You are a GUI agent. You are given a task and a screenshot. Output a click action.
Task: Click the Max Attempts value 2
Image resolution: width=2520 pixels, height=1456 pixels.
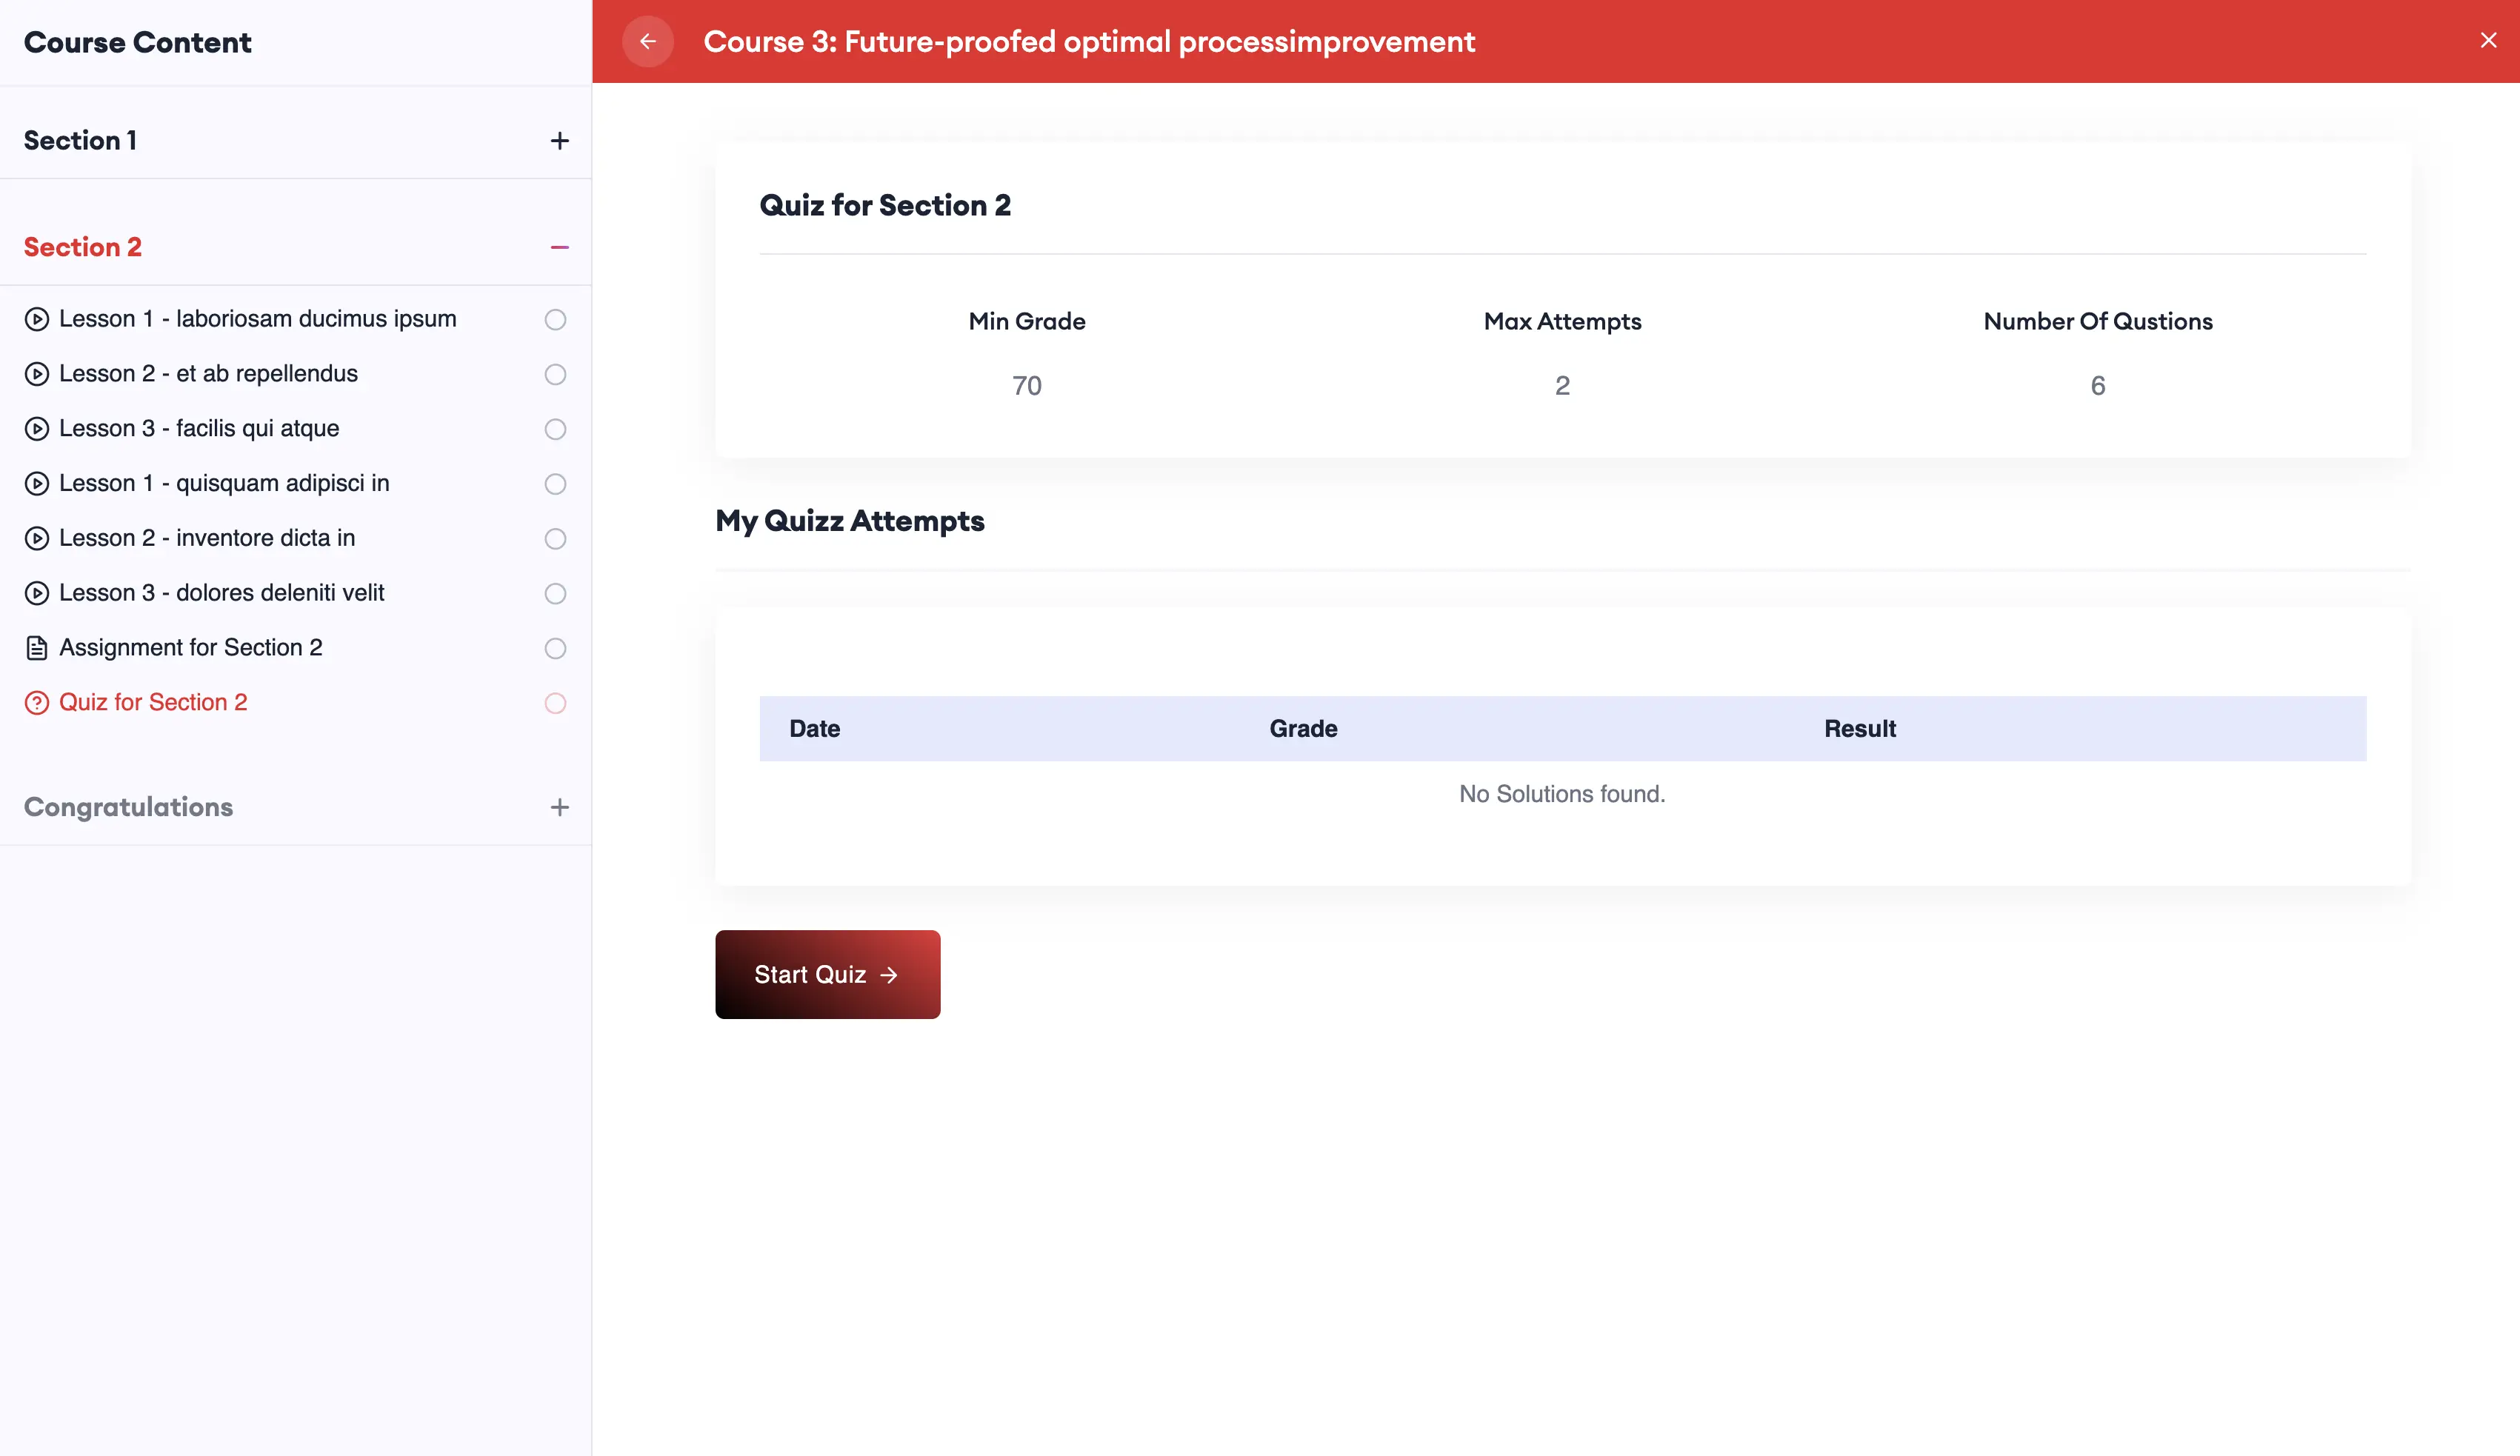point(1562,386)
